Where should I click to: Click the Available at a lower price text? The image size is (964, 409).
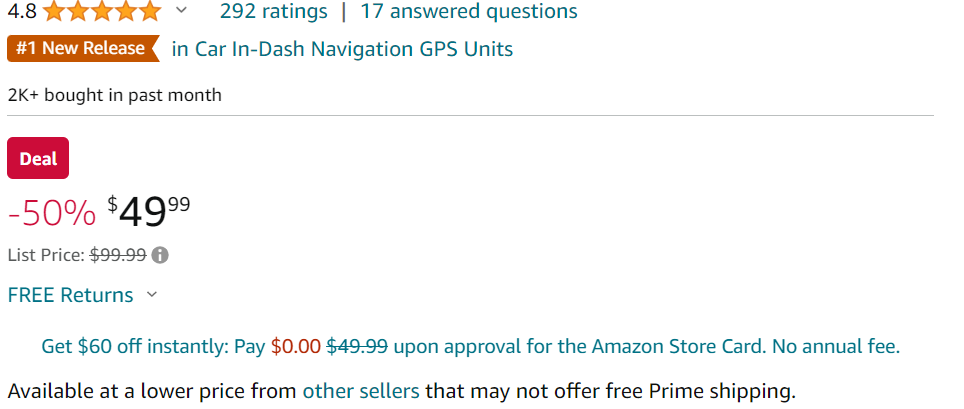pos(154,391)
